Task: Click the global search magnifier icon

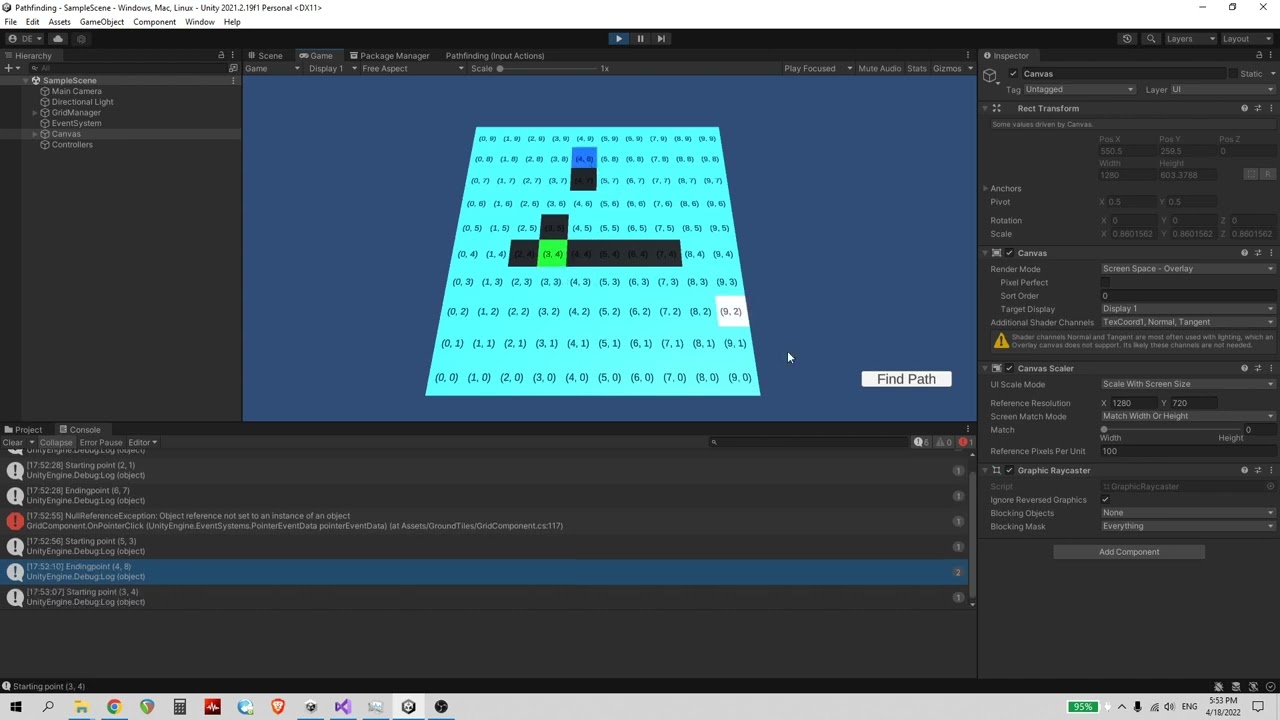Action: pos(1151,39)
